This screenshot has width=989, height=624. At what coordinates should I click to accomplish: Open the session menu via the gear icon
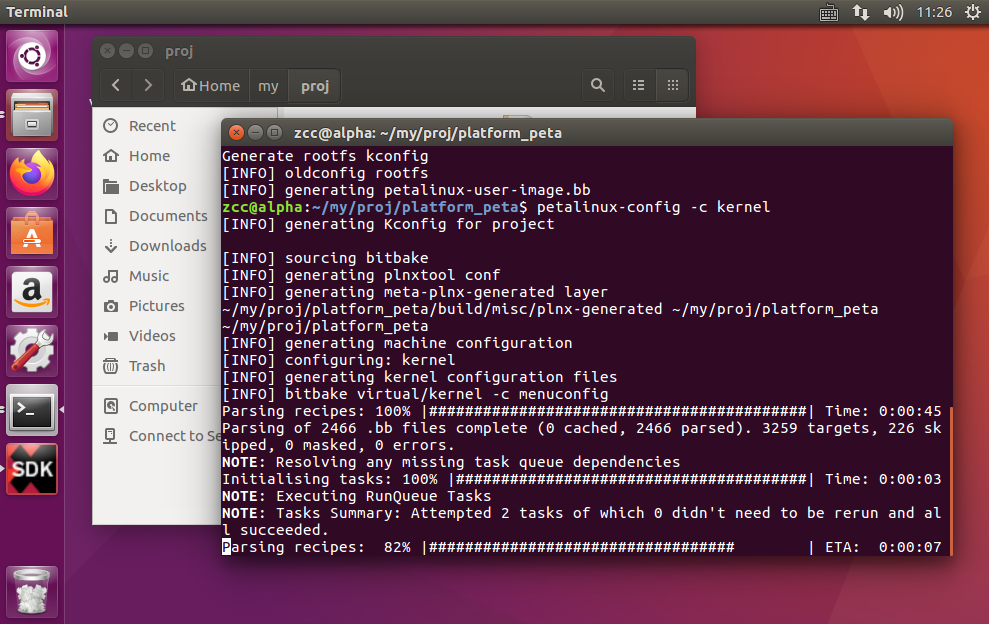pyautogui.click(x=972, y=12)
